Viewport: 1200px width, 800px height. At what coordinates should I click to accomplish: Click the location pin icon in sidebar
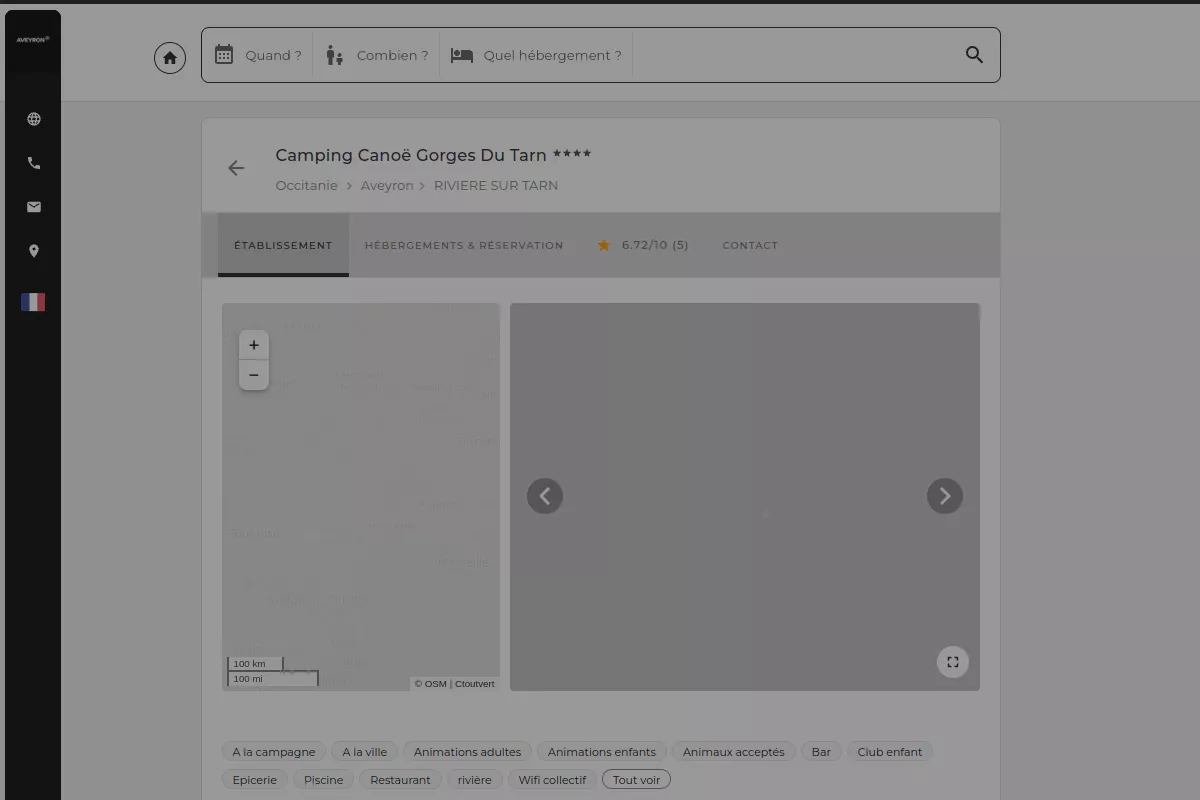click(x=34, y=251)
